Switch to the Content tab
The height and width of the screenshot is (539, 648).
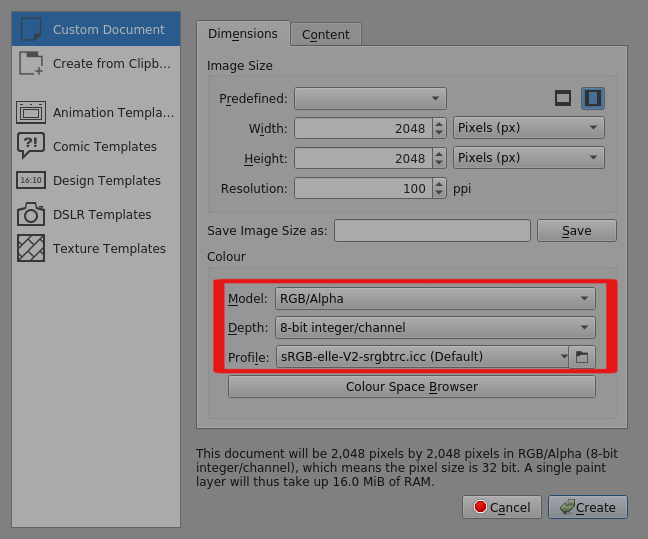(326, 34)
